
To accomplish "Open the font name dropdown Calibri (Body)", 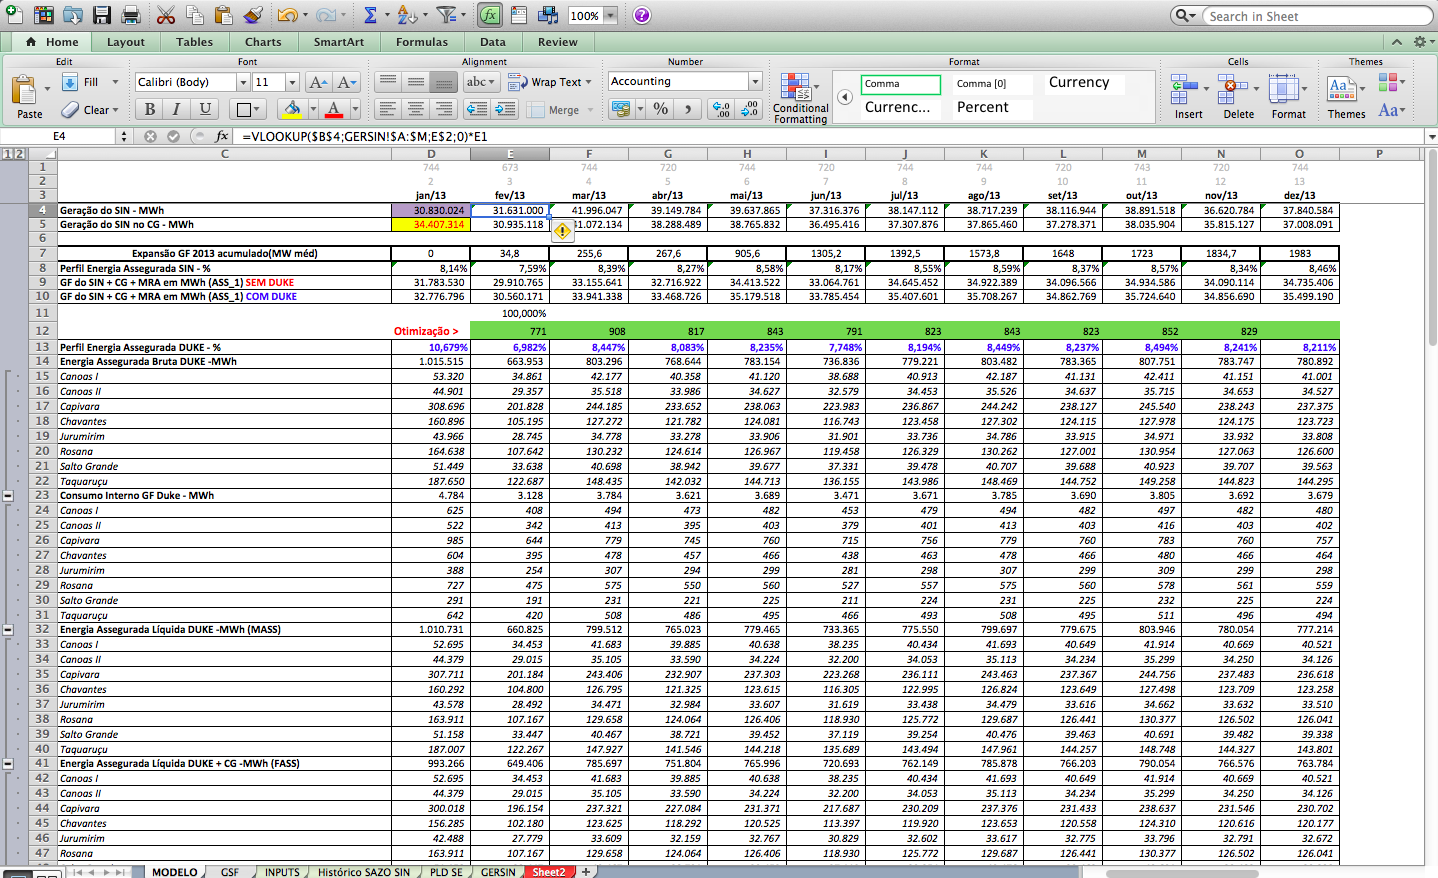I will click(x=242, y=82).
